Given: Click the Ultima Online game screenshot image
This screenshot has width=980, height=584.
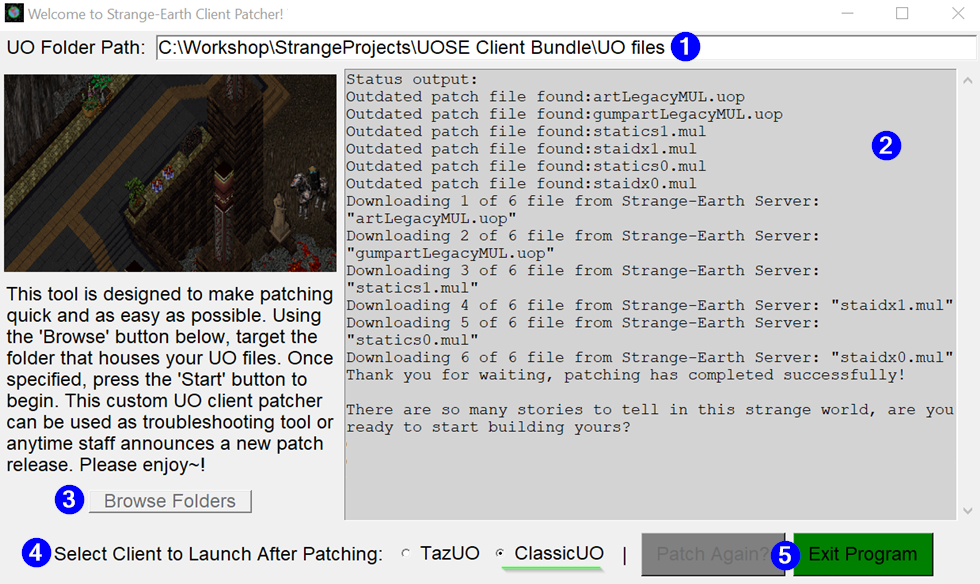Looking at the screenshot, I should (x=170, y=172).
